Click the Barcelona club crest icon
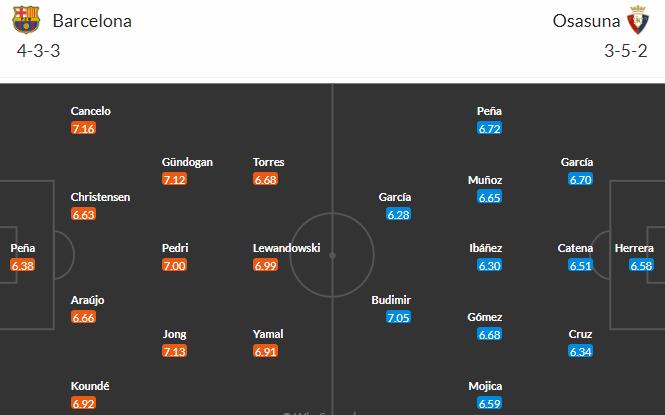The width and height of the screenshot is (665, 415). [26, 20]
